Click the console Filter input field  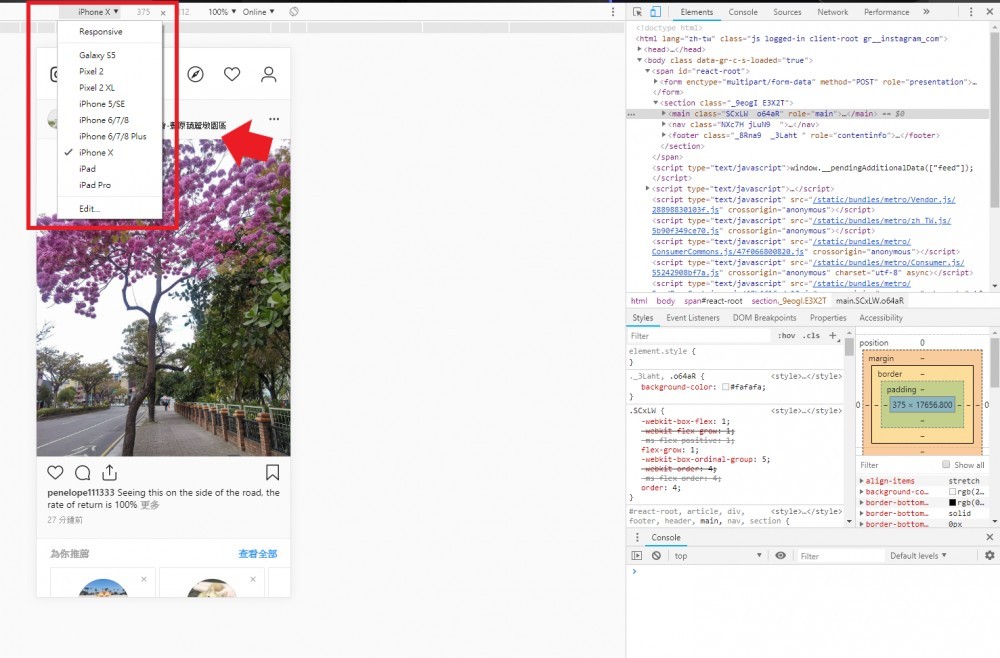(x=839, y=555)
